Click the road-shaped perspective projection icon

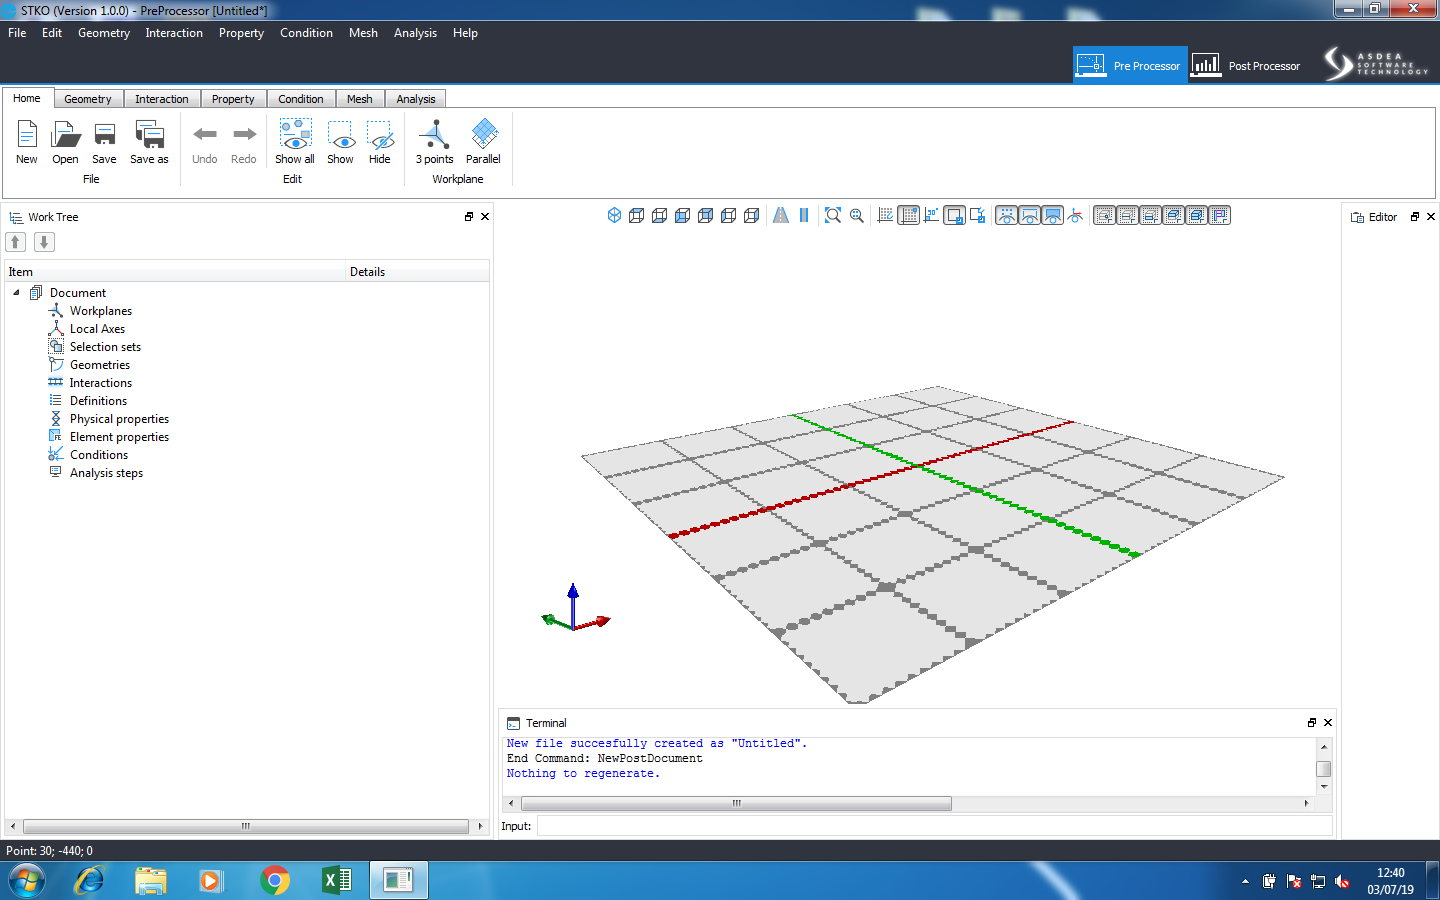pos(781,215)
